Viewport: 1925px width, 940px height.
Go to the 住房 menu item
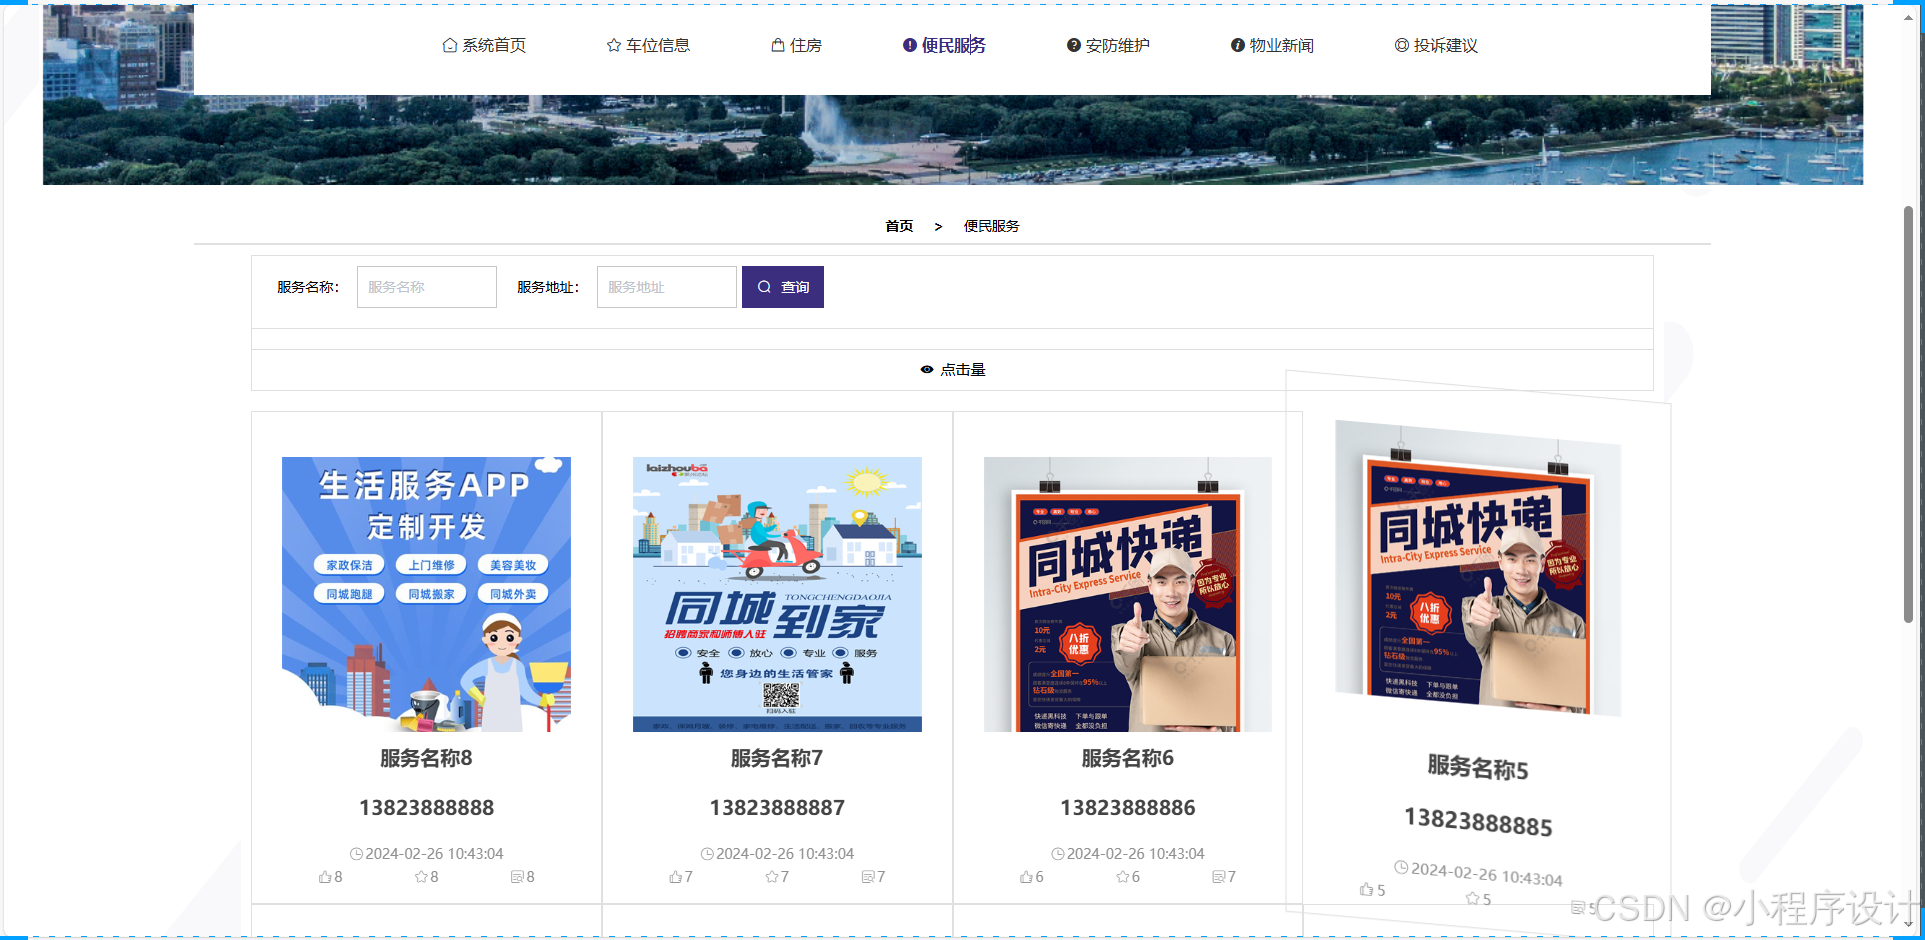click(796, 45)
